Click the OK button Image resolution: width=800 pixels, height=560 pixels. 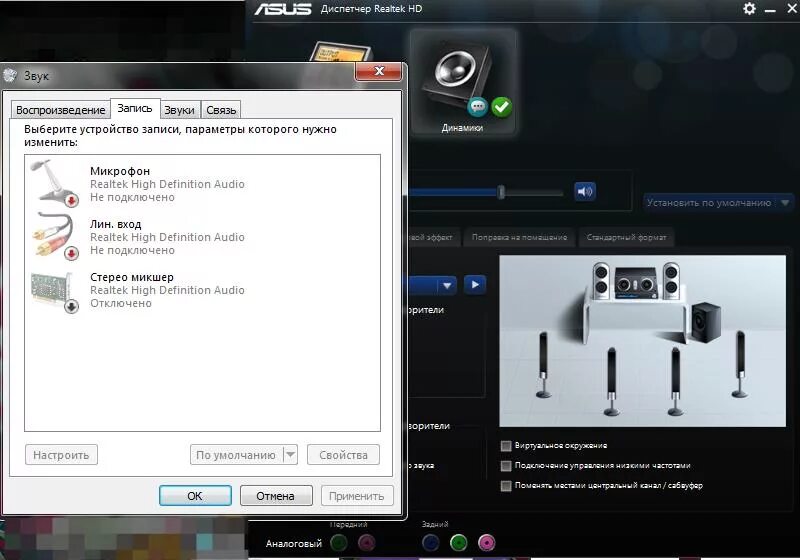[x=195, y=495]
